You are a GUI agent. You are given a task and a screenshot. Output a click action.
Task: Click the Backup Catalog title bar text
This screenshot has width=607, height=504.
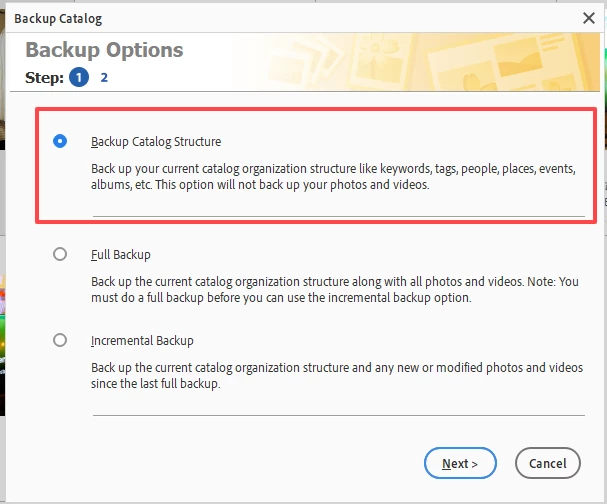pos(58,18)
